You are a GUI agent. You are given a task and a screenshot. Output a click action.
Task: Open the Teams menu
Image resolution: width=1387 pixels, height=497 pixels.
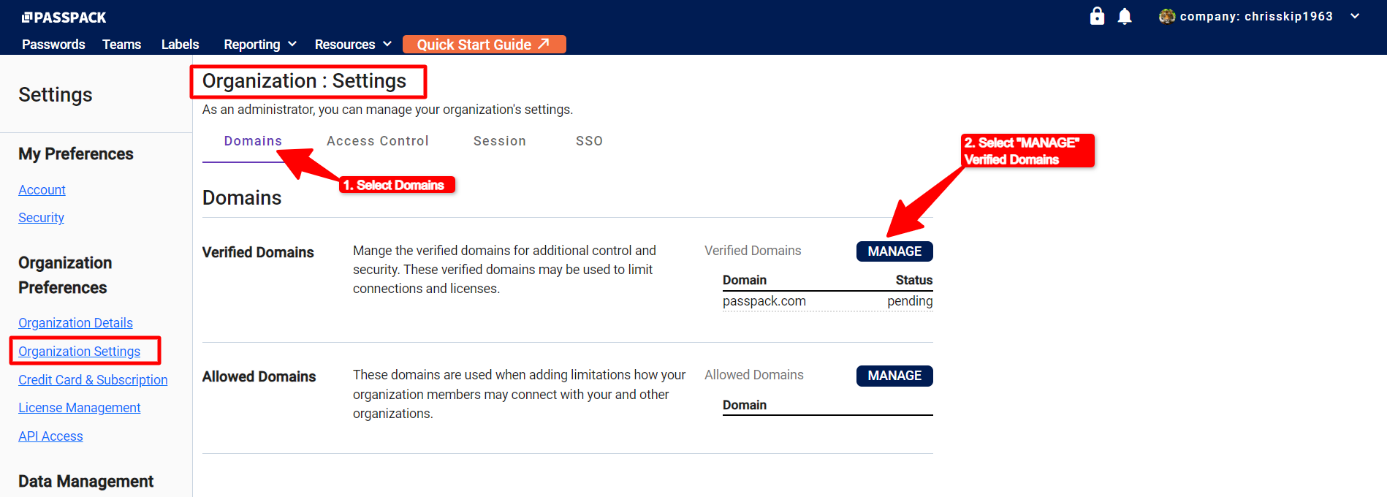coord(122,44)
